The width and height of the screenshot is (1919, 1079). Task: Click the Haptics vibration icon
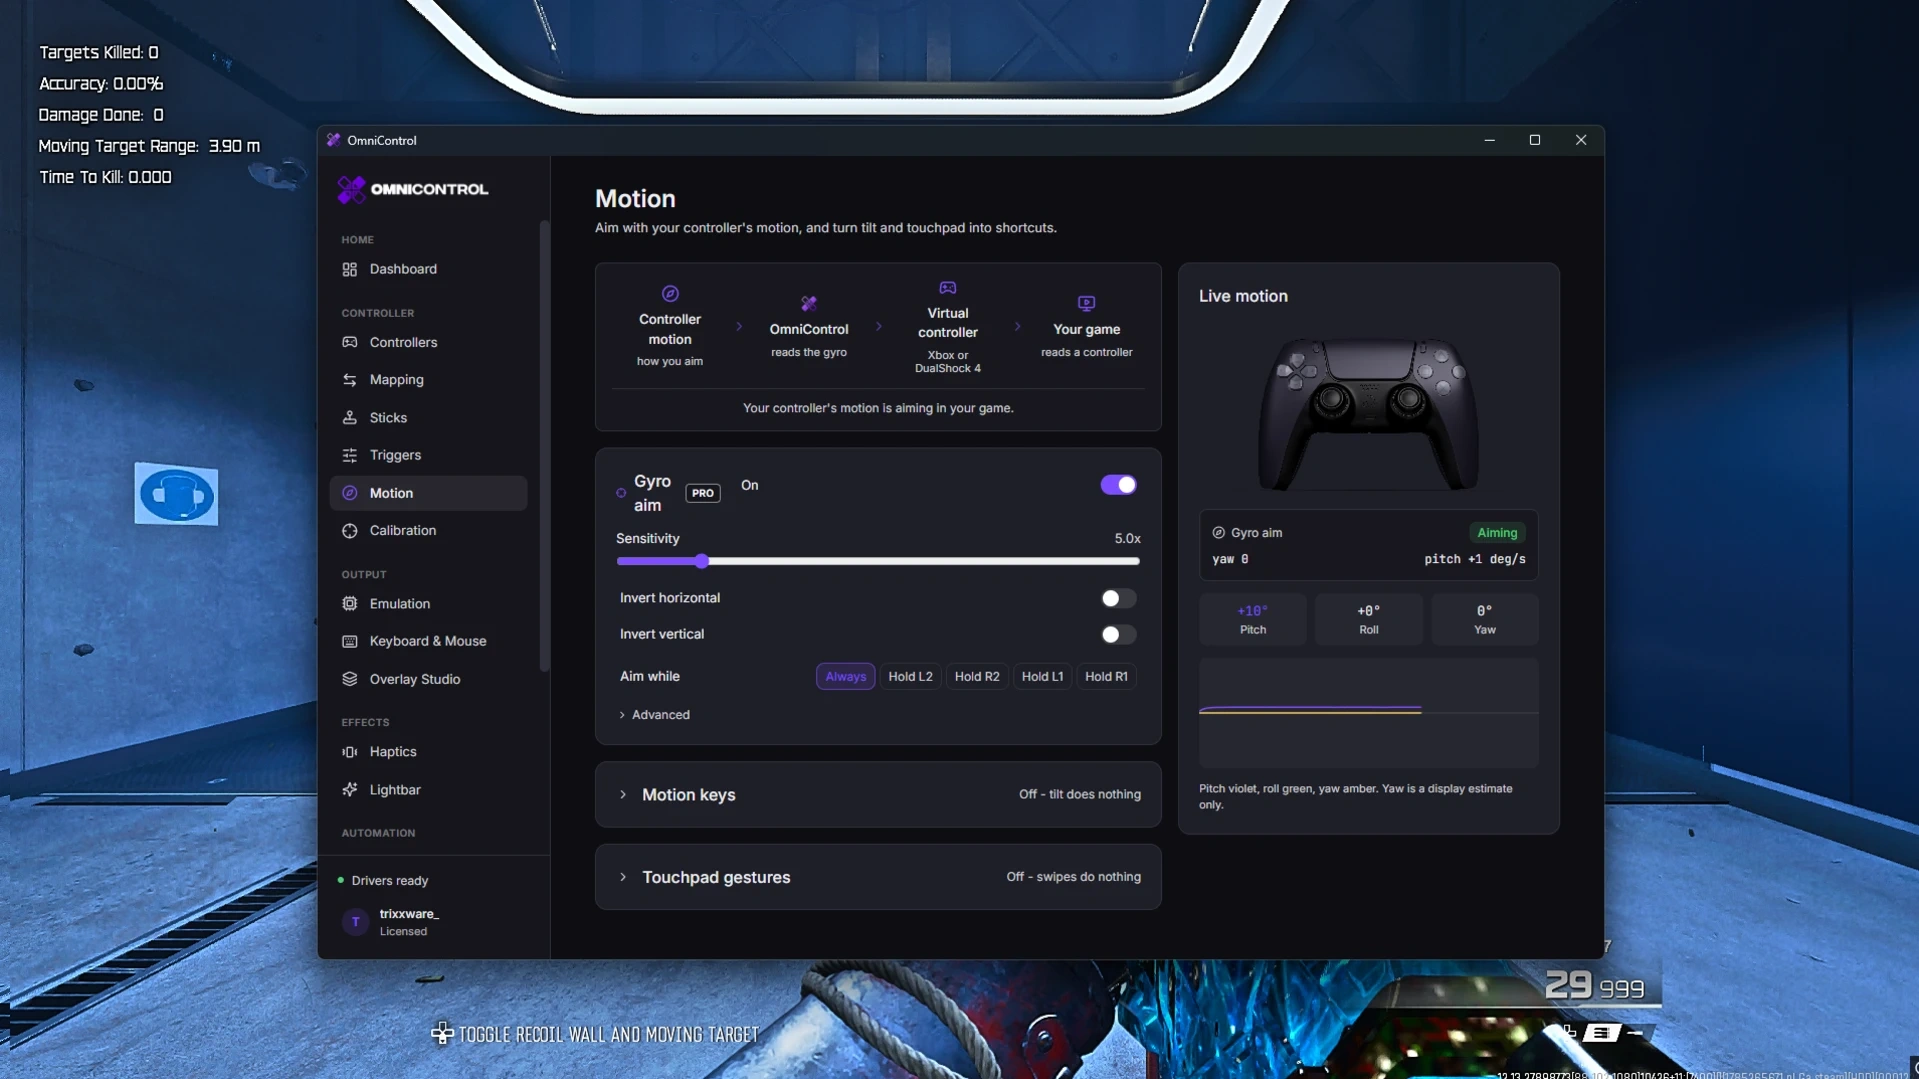pos(349,752)
